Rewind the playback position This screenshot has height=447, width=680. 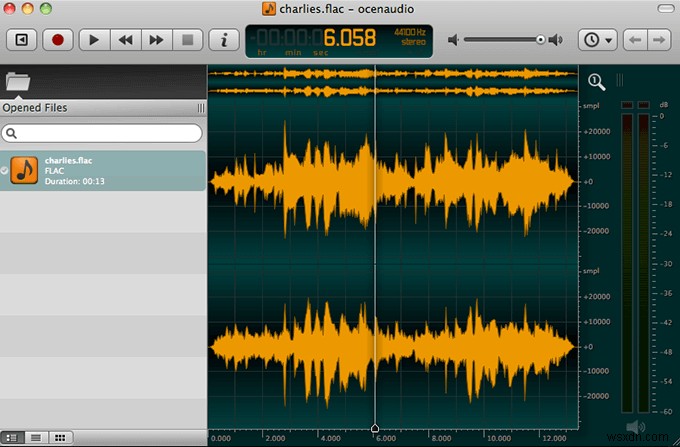click(126, 40)
